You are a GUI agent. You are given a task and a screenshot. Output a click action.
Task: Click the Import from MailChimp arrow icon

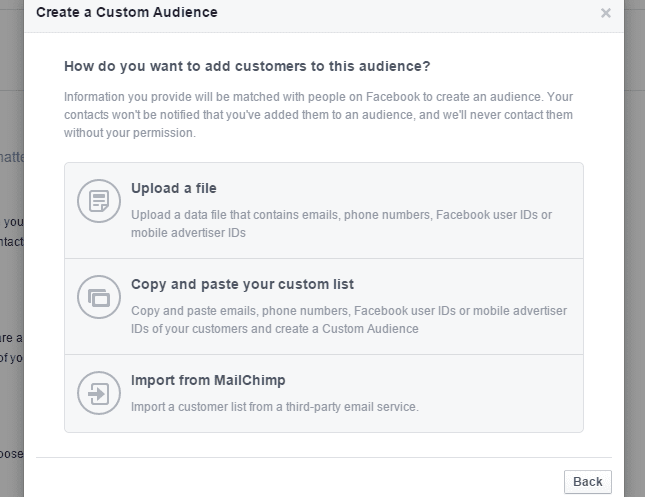click(x=99, y=393)
